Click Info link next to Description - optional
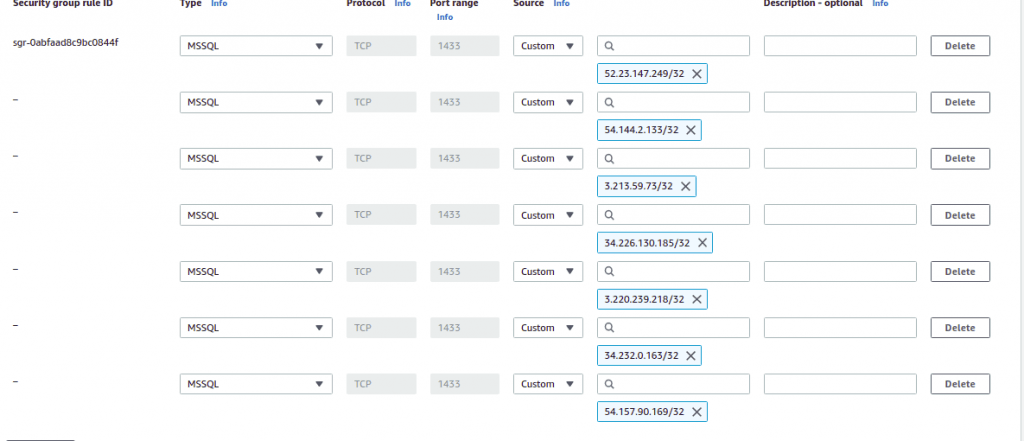This screenshot has height=441, width=1024. tap(880, 4)
